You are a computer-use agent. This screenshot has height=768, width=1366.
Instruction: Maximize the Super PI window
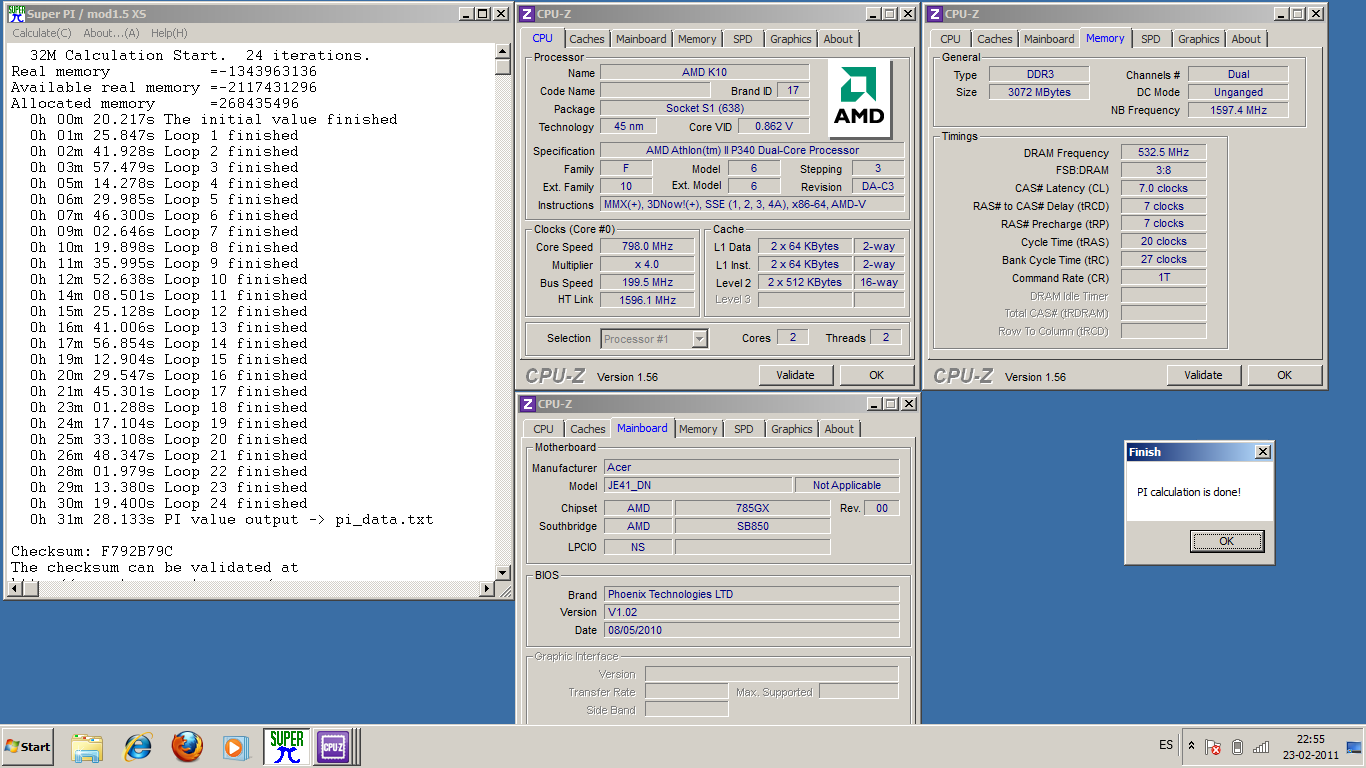(482, 14)
